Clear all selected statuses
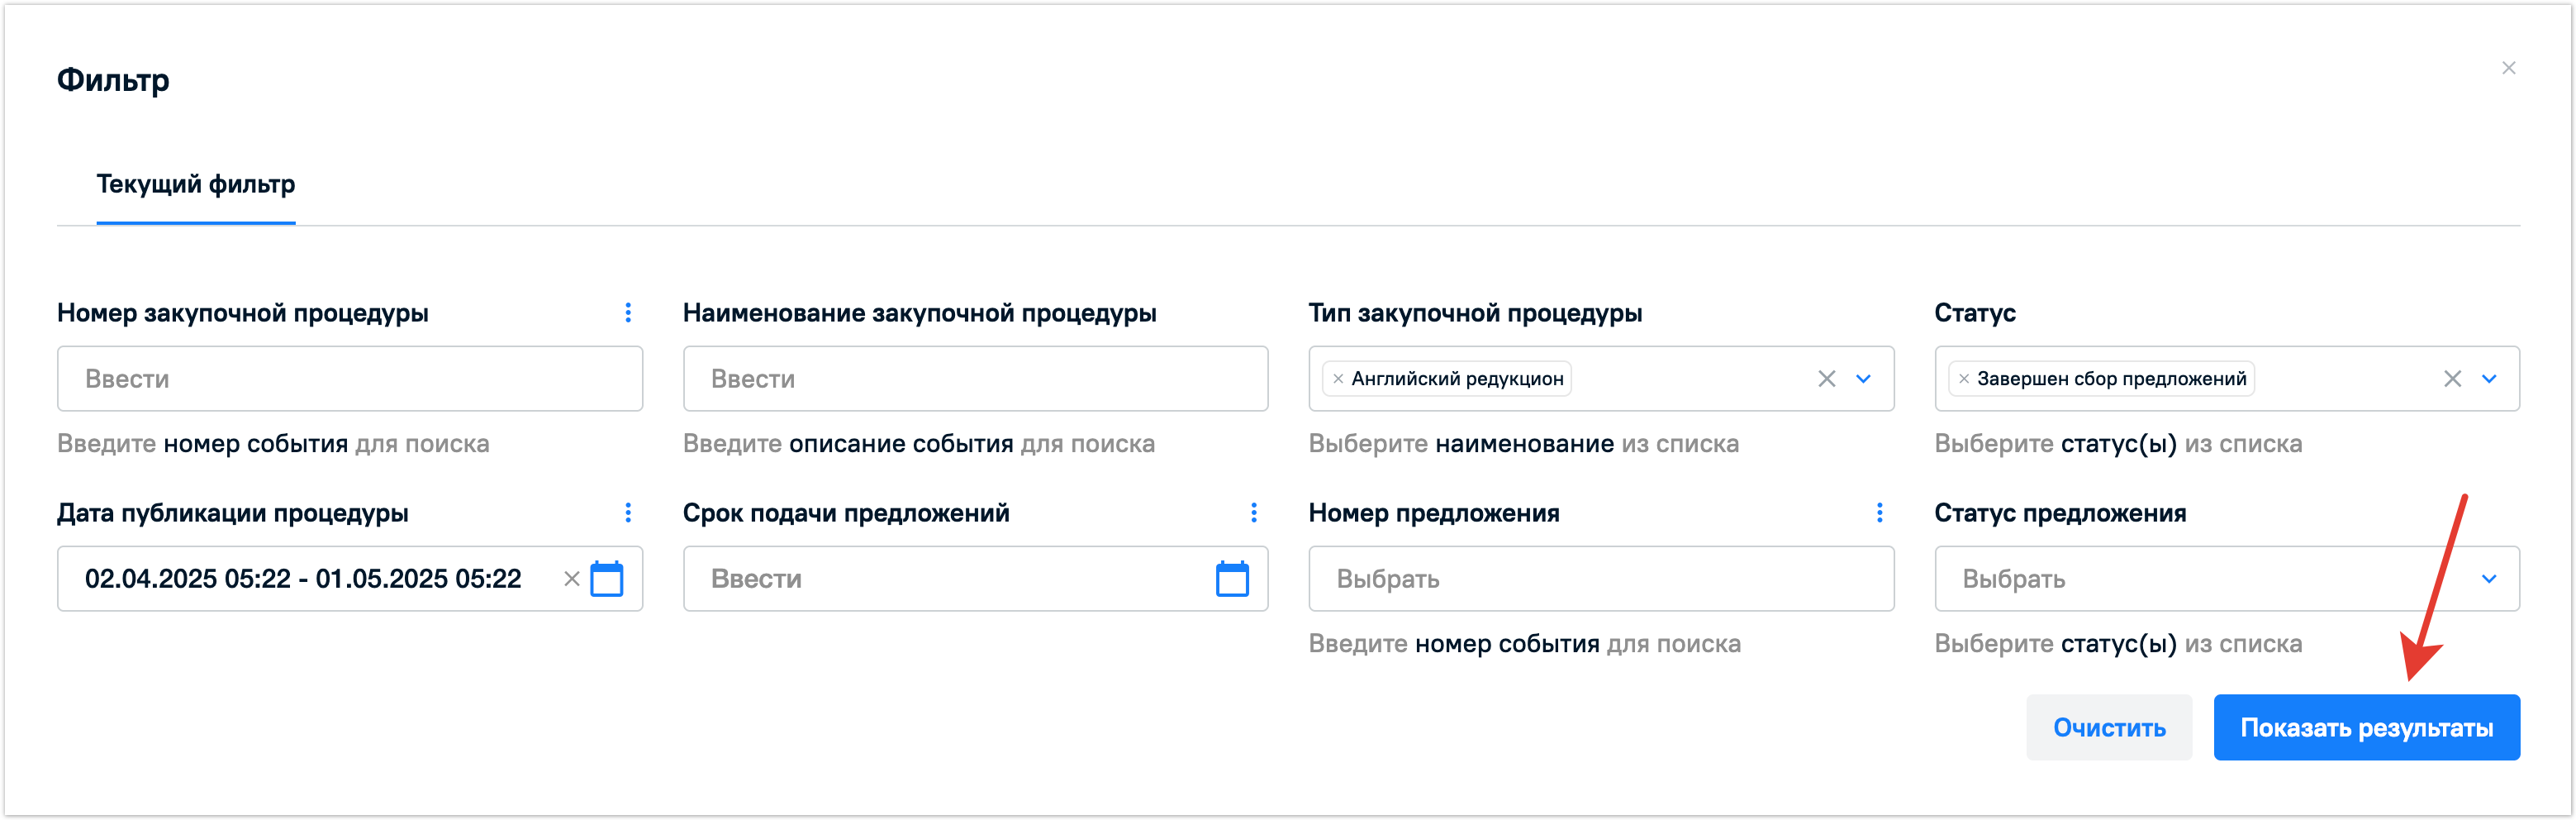 click(x=2452, y=379)
